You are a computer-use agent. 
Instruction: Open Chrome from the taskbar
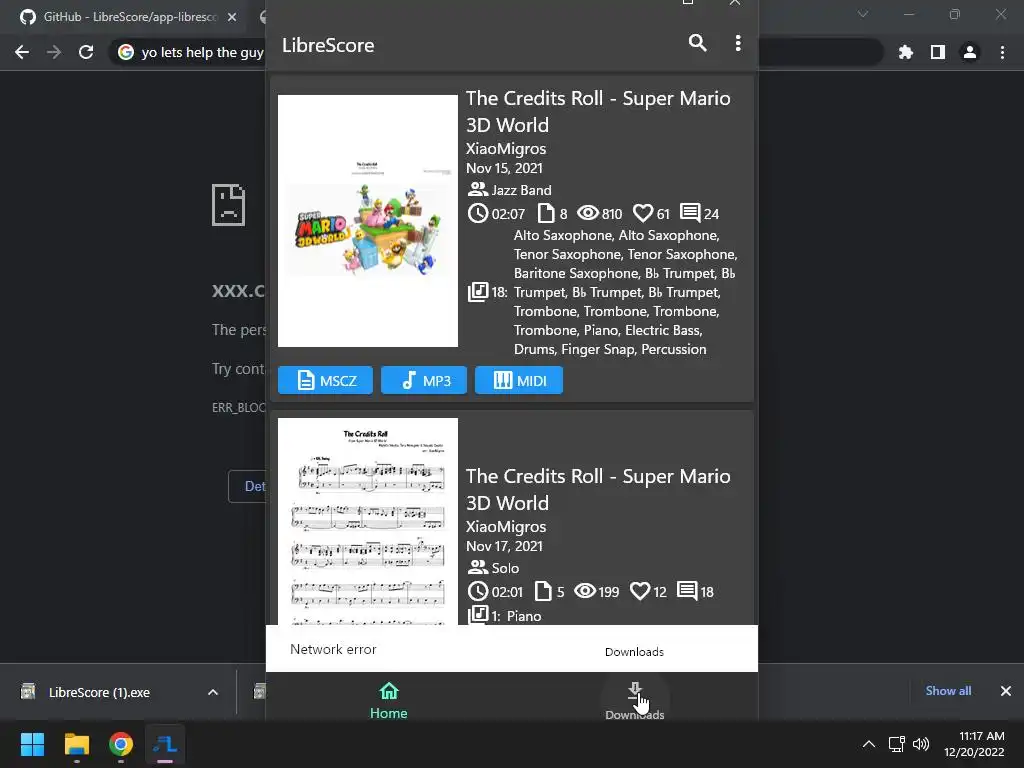[121, 744]
